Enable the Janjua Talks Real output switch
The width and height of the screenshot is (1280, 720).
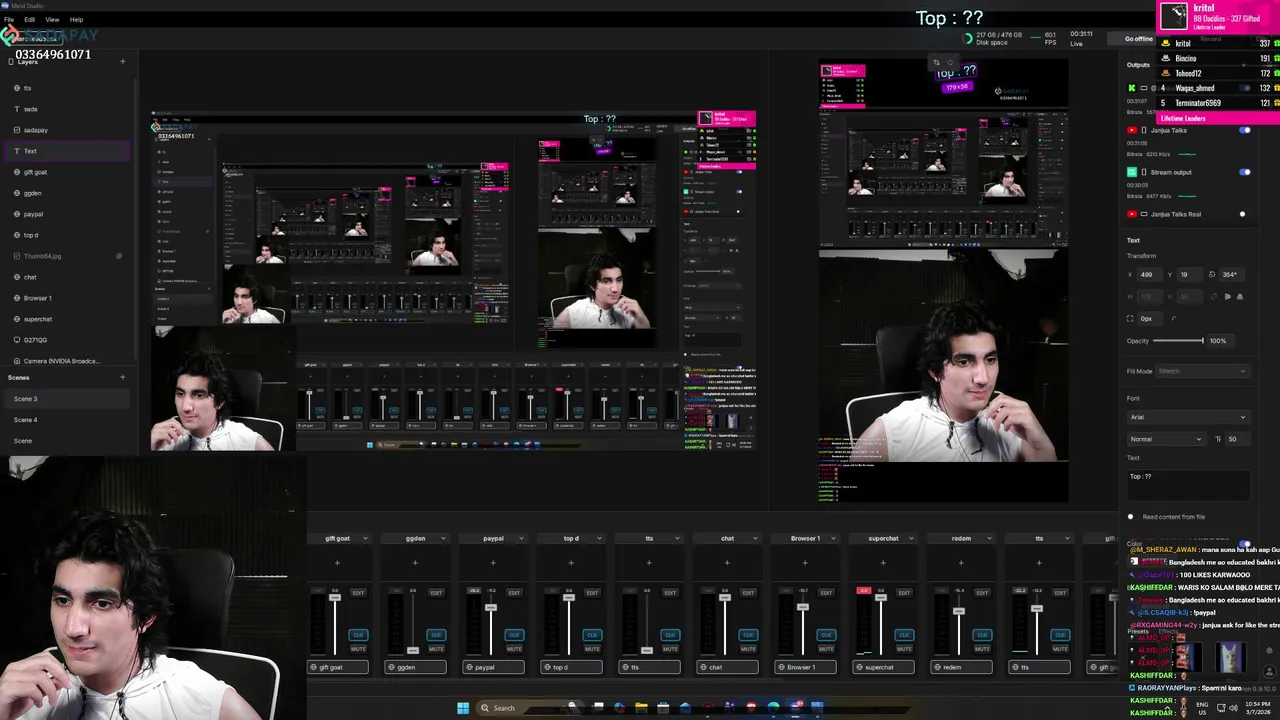(x=1243, y=214)
